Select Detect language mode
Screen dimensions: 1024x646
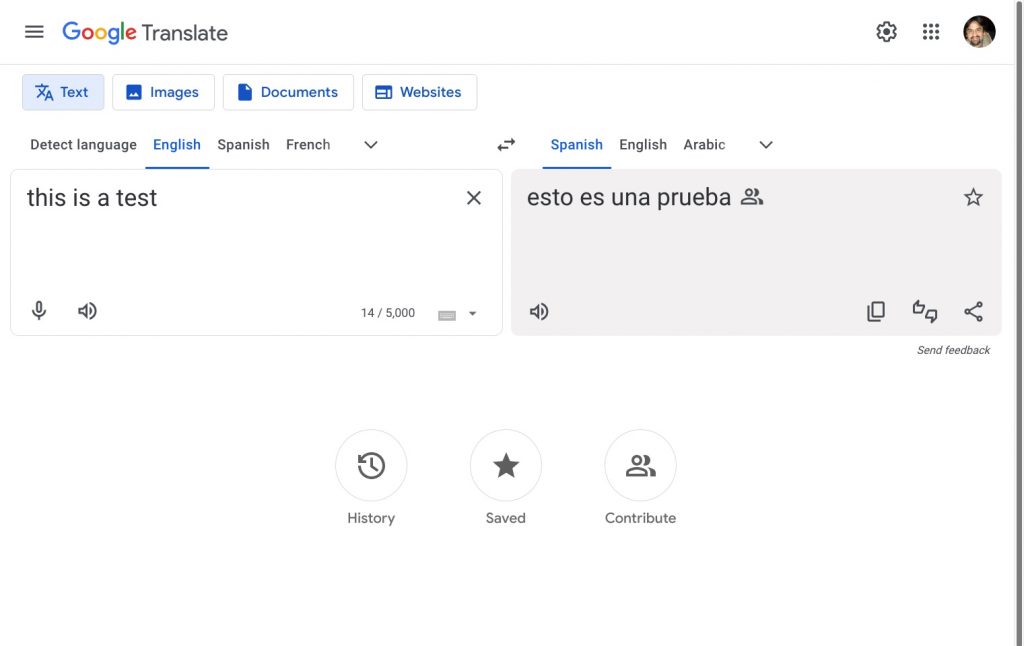83,144
